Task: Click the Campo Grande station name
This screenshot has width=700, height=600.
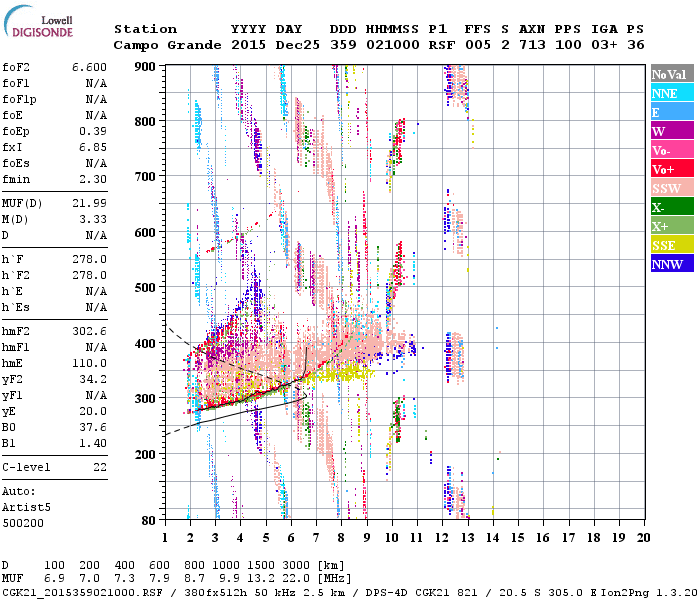Action: click(167, 45)
